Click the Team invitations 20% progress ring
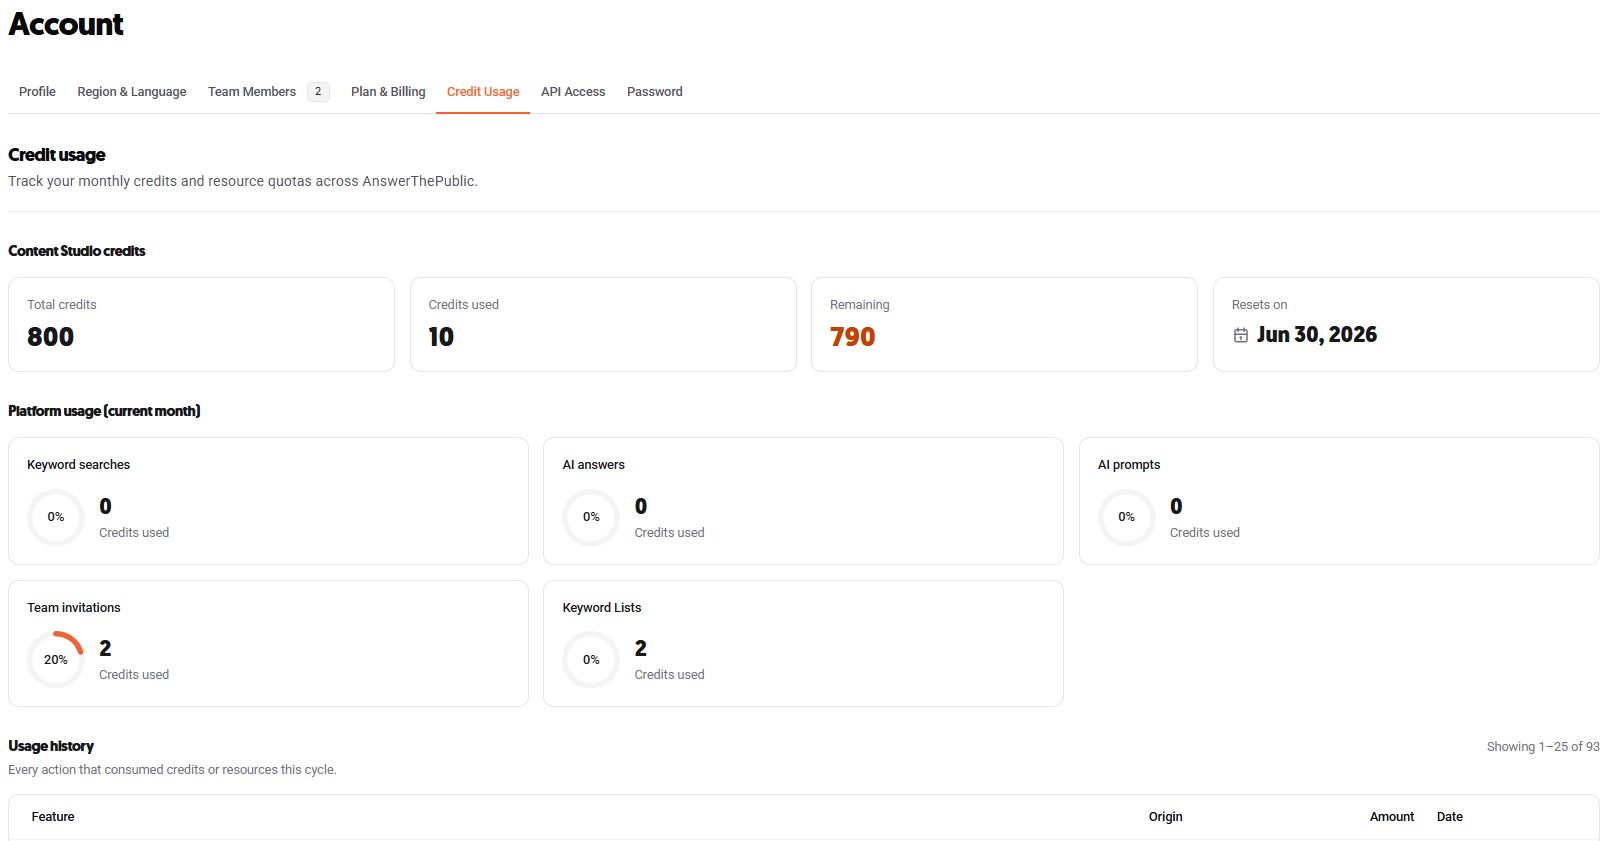 pos(56,659)
